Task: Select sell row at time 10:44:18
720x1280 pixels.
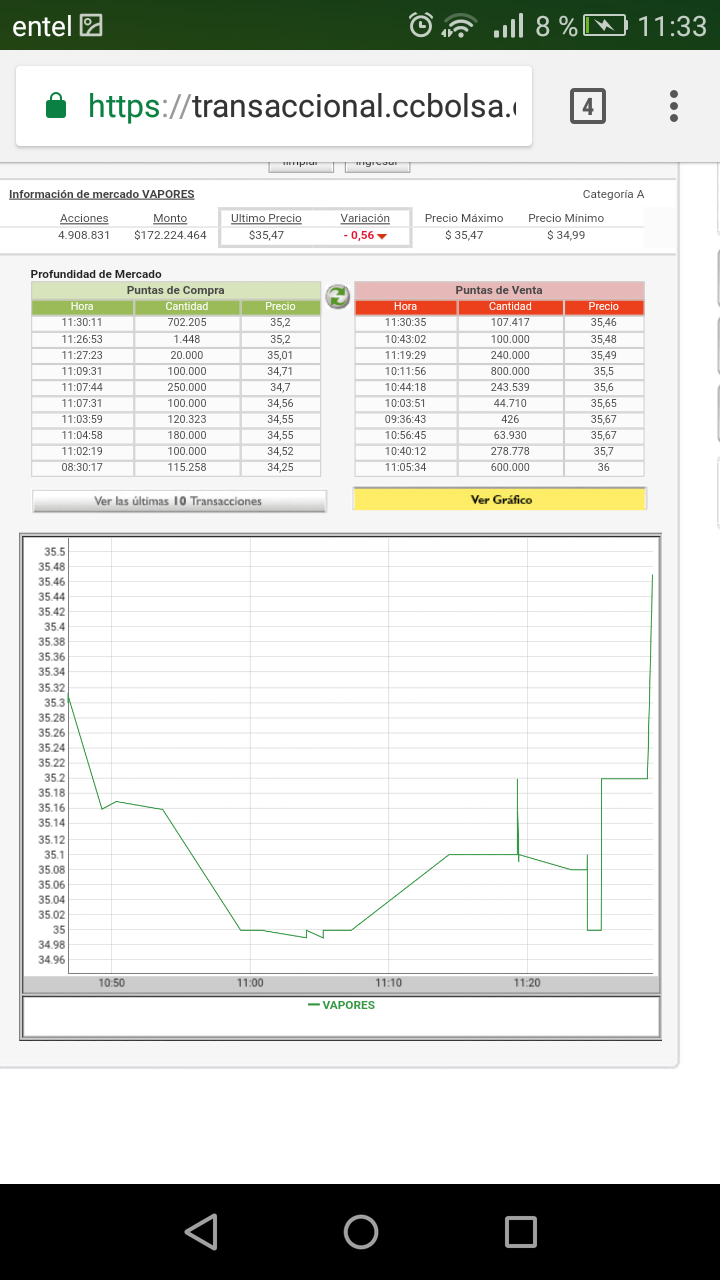Action: [x=499, y=387]
